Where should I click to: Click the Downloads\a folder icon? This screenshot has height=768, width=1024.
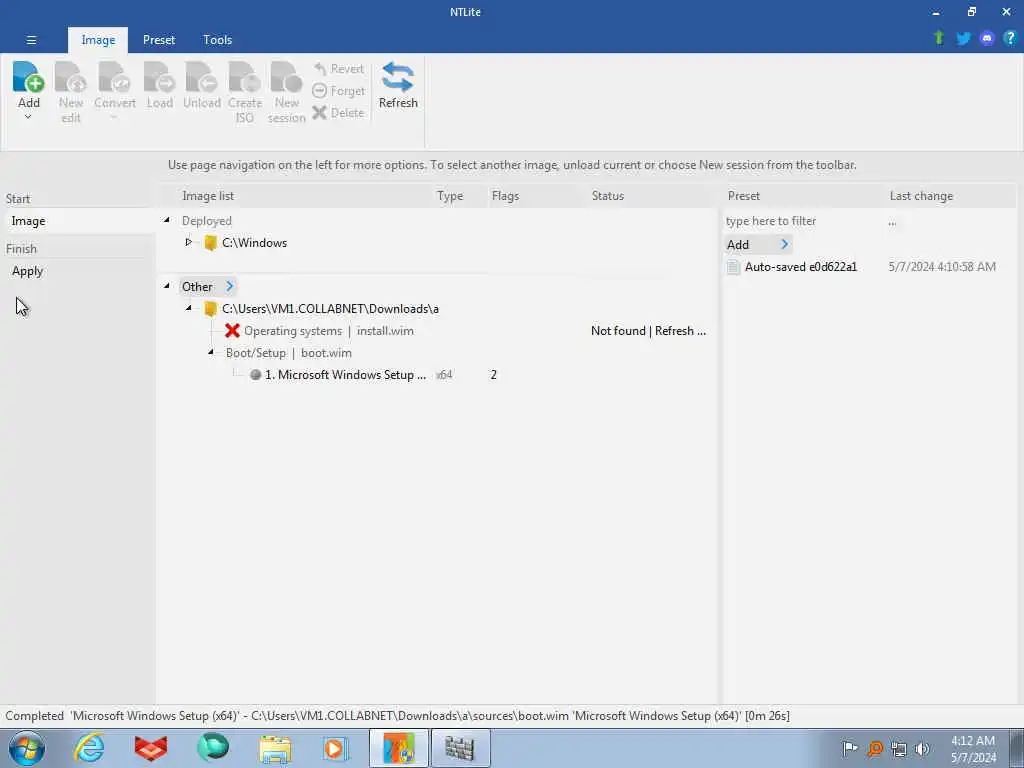point(210,309)
